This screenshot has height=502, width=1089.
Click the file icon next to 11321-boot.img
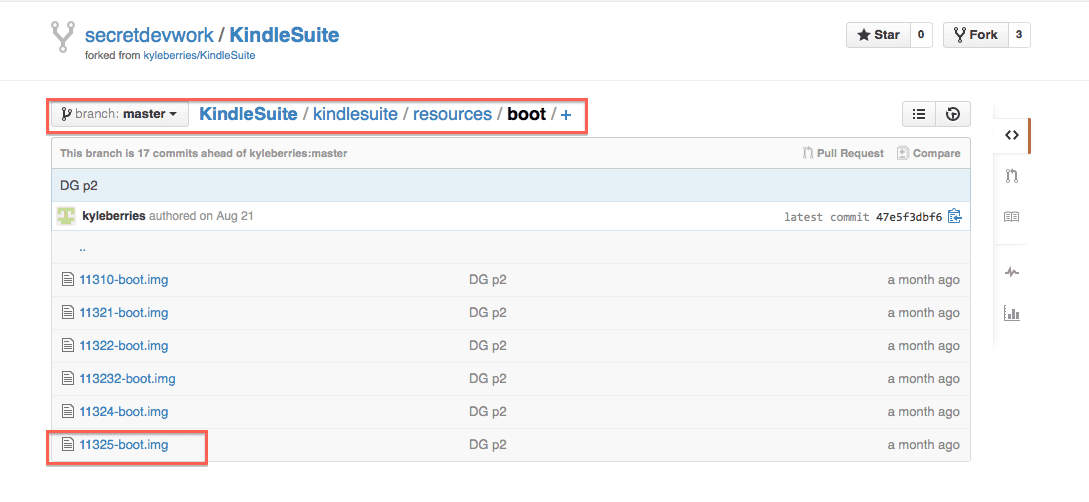coord(67,312)
